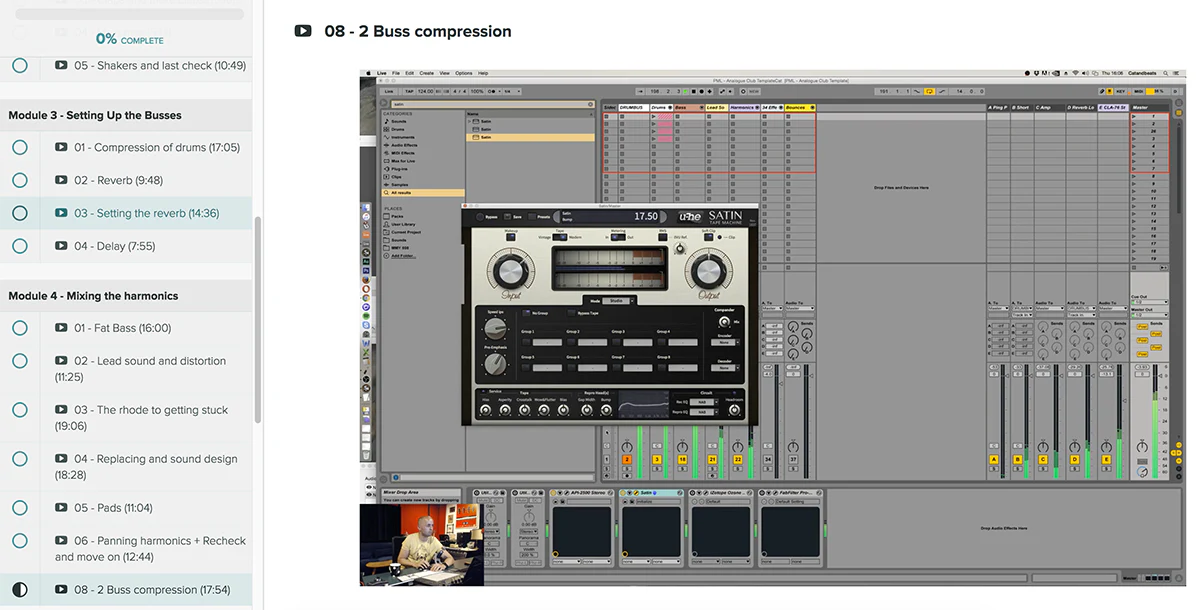The width and height of the screenshot is (1200, 610).
Task: Click the Satin plugin Output knob
Action: 708,270
